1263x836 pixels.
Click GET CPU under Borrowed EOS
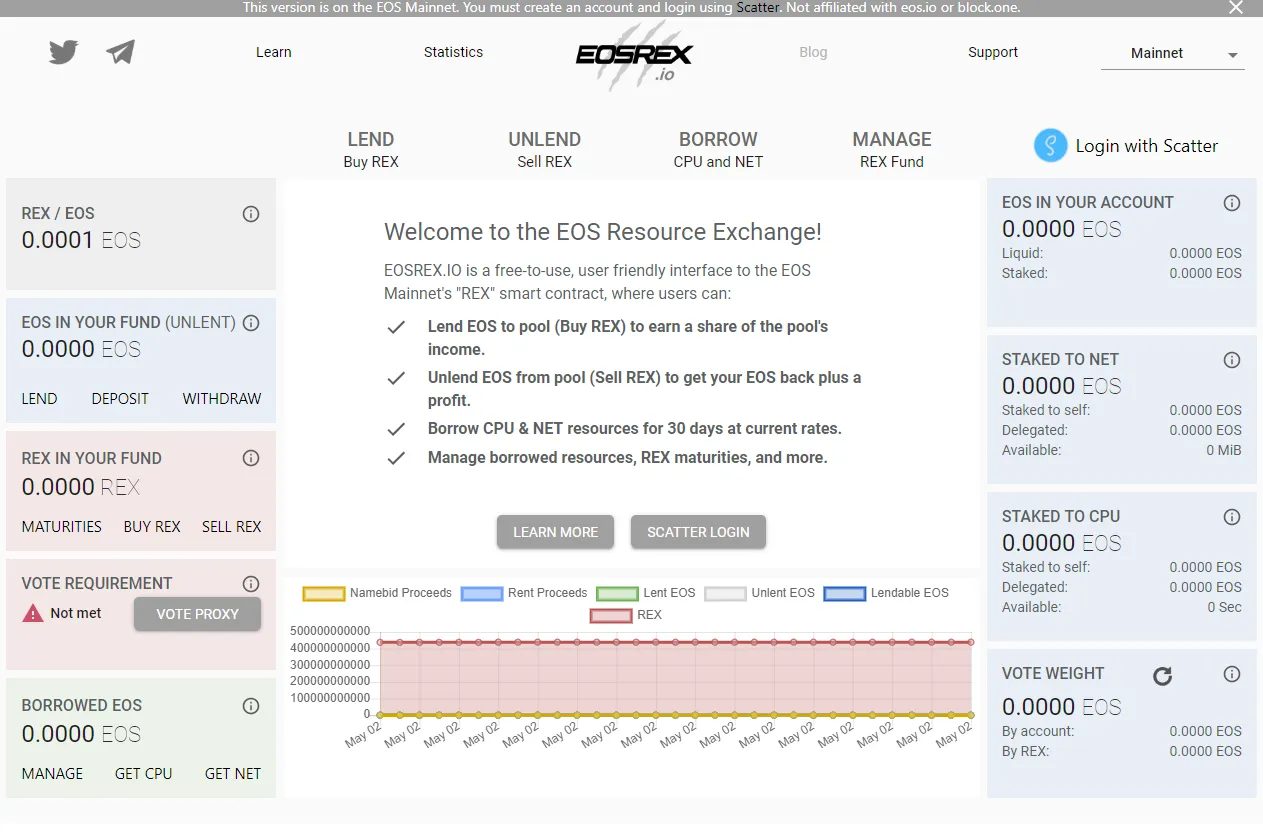click(x=144, y=773)
